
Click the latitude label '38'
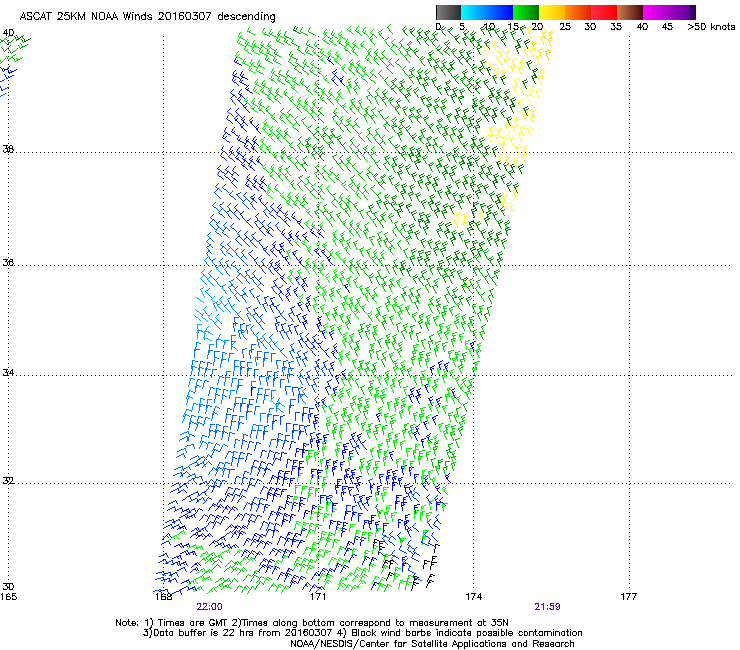8,149
